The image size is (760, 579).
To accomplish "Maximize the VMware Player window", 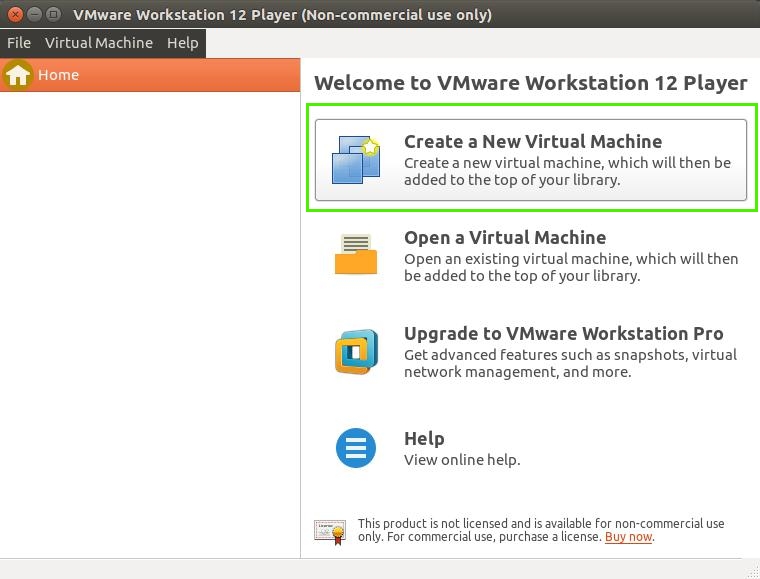I will [x=53, y=15].
